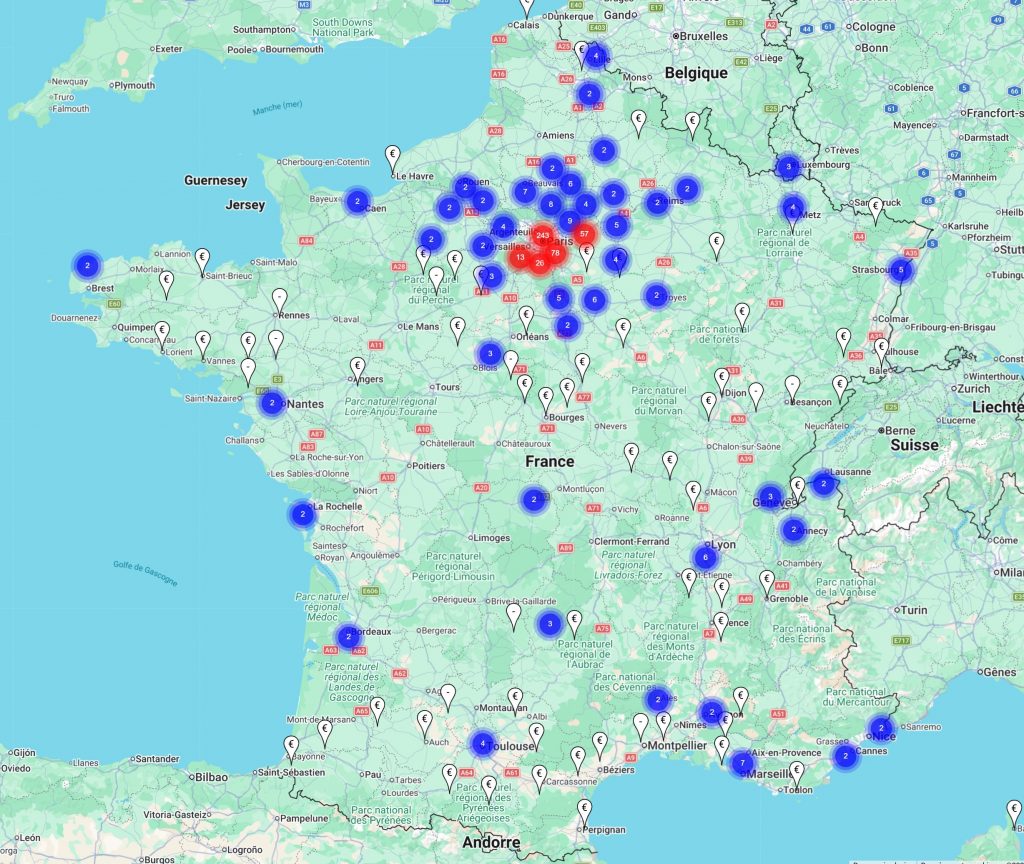The image size is (1024, 864).
Task: Select the red 13 cluster marker
Action: 520,257
